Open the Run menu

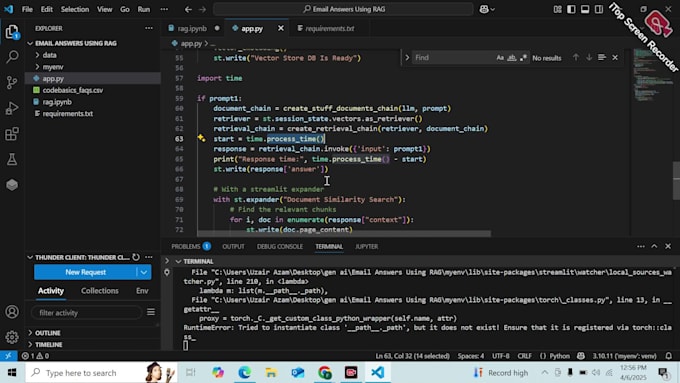tap(144, 9)
